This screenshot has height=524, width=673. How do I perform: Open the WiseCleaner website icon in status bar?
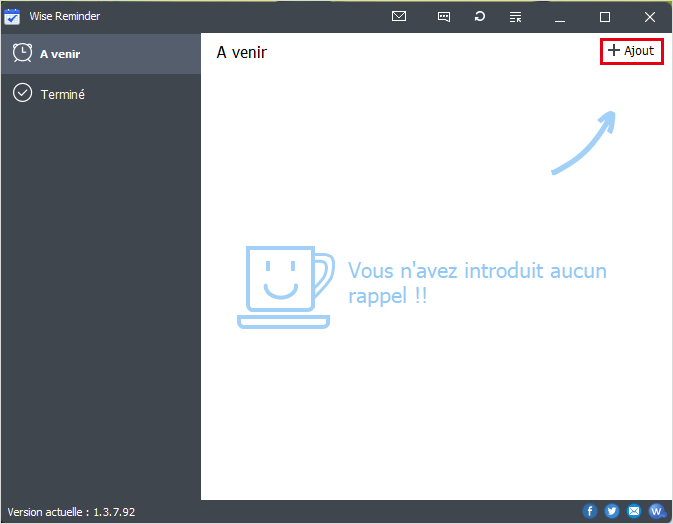point(656,511)
